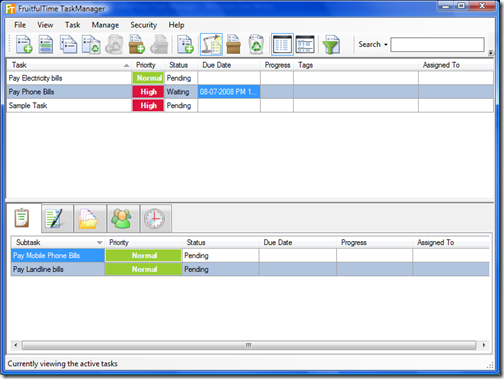The height and width of the screenshot is (379, 504).
Task: Open the Assigned users people tab
Action: 123,219
